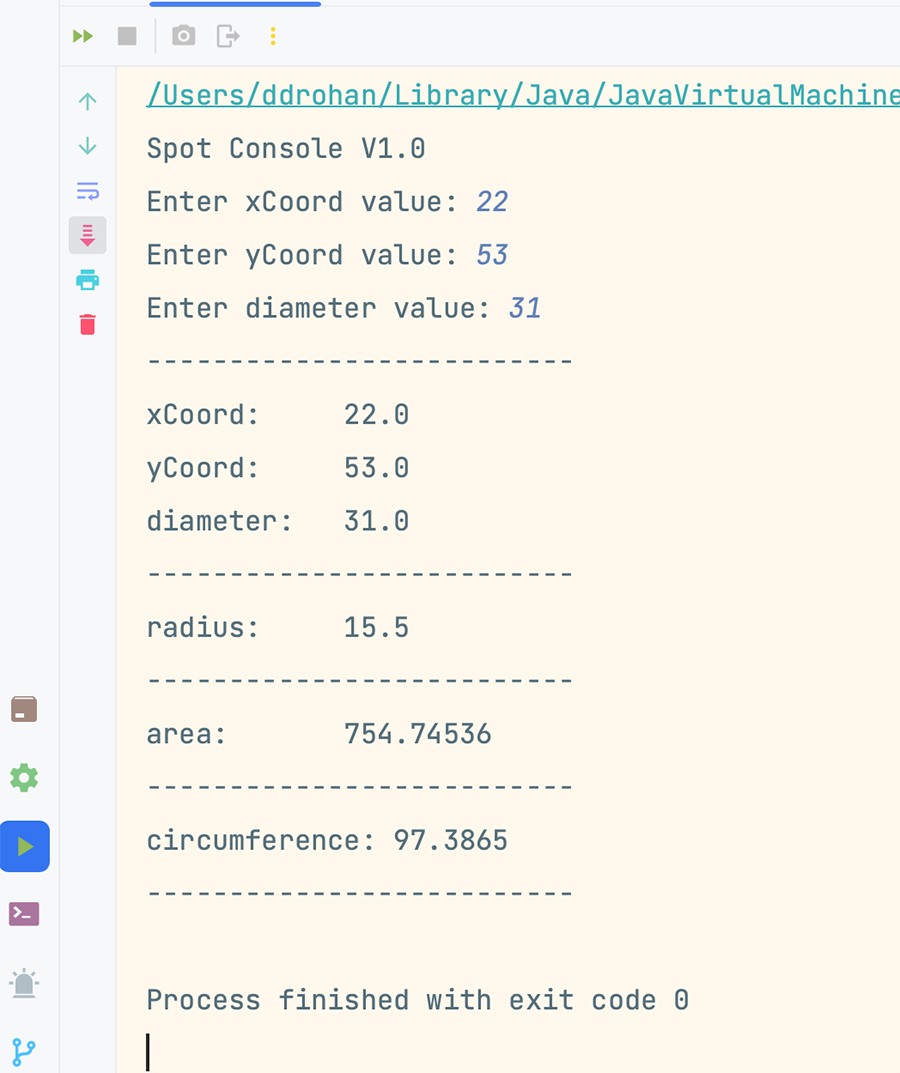Clear all console output with the red trash icon
This screenshot has height=1073, width=900.
(x=88, y=324)
